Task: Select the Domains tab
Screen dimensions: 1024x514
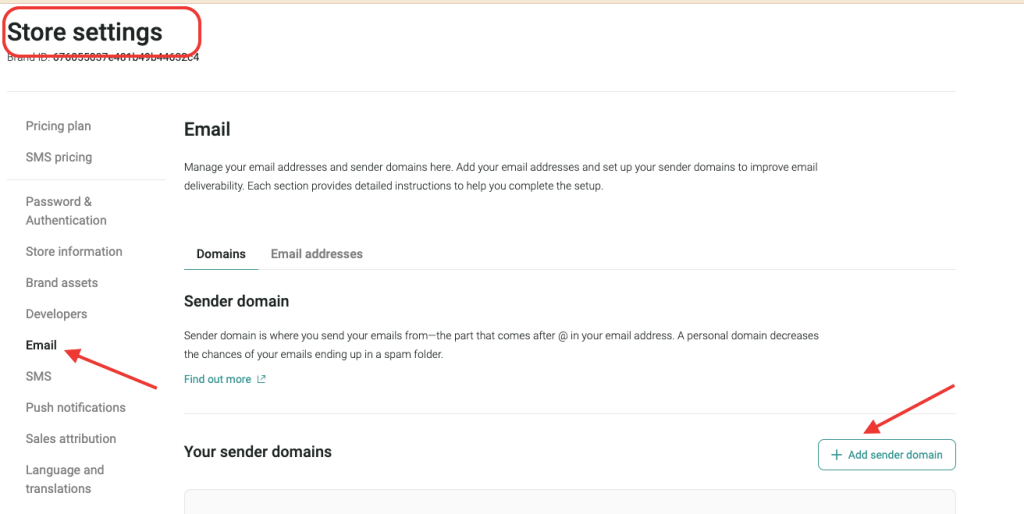Action: coord(221,254)
